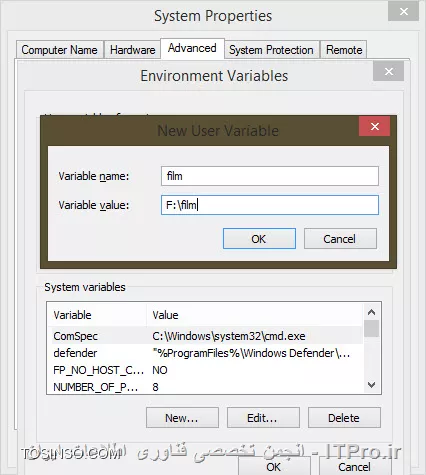Click the system variables scrollbar thumb
The image size is (426, 475).
371,329
